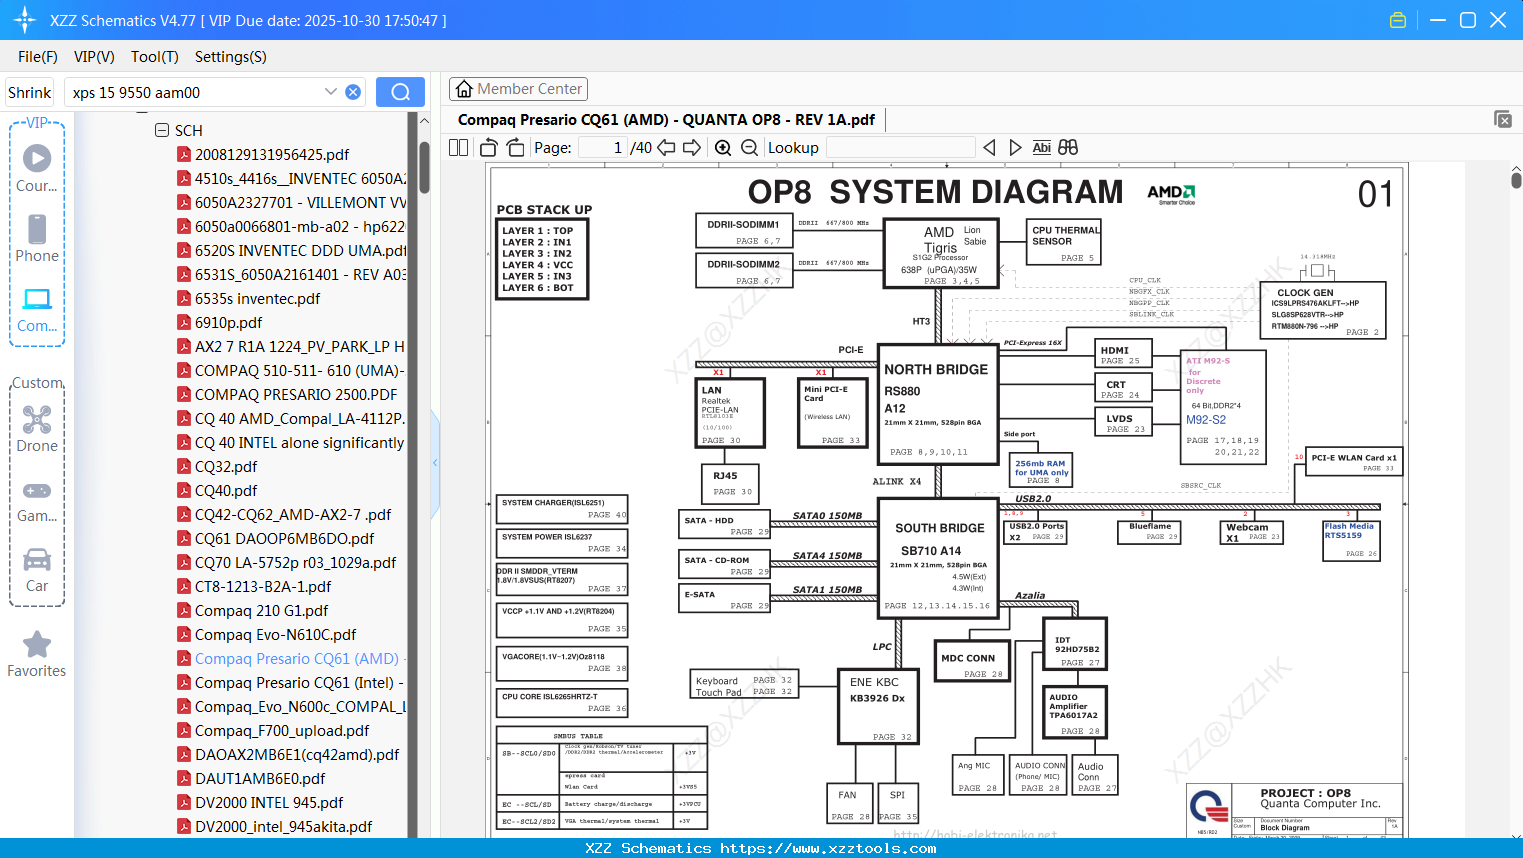Click the www.xzztools.com link in the status bar
1523x858 pixels.
828,848
